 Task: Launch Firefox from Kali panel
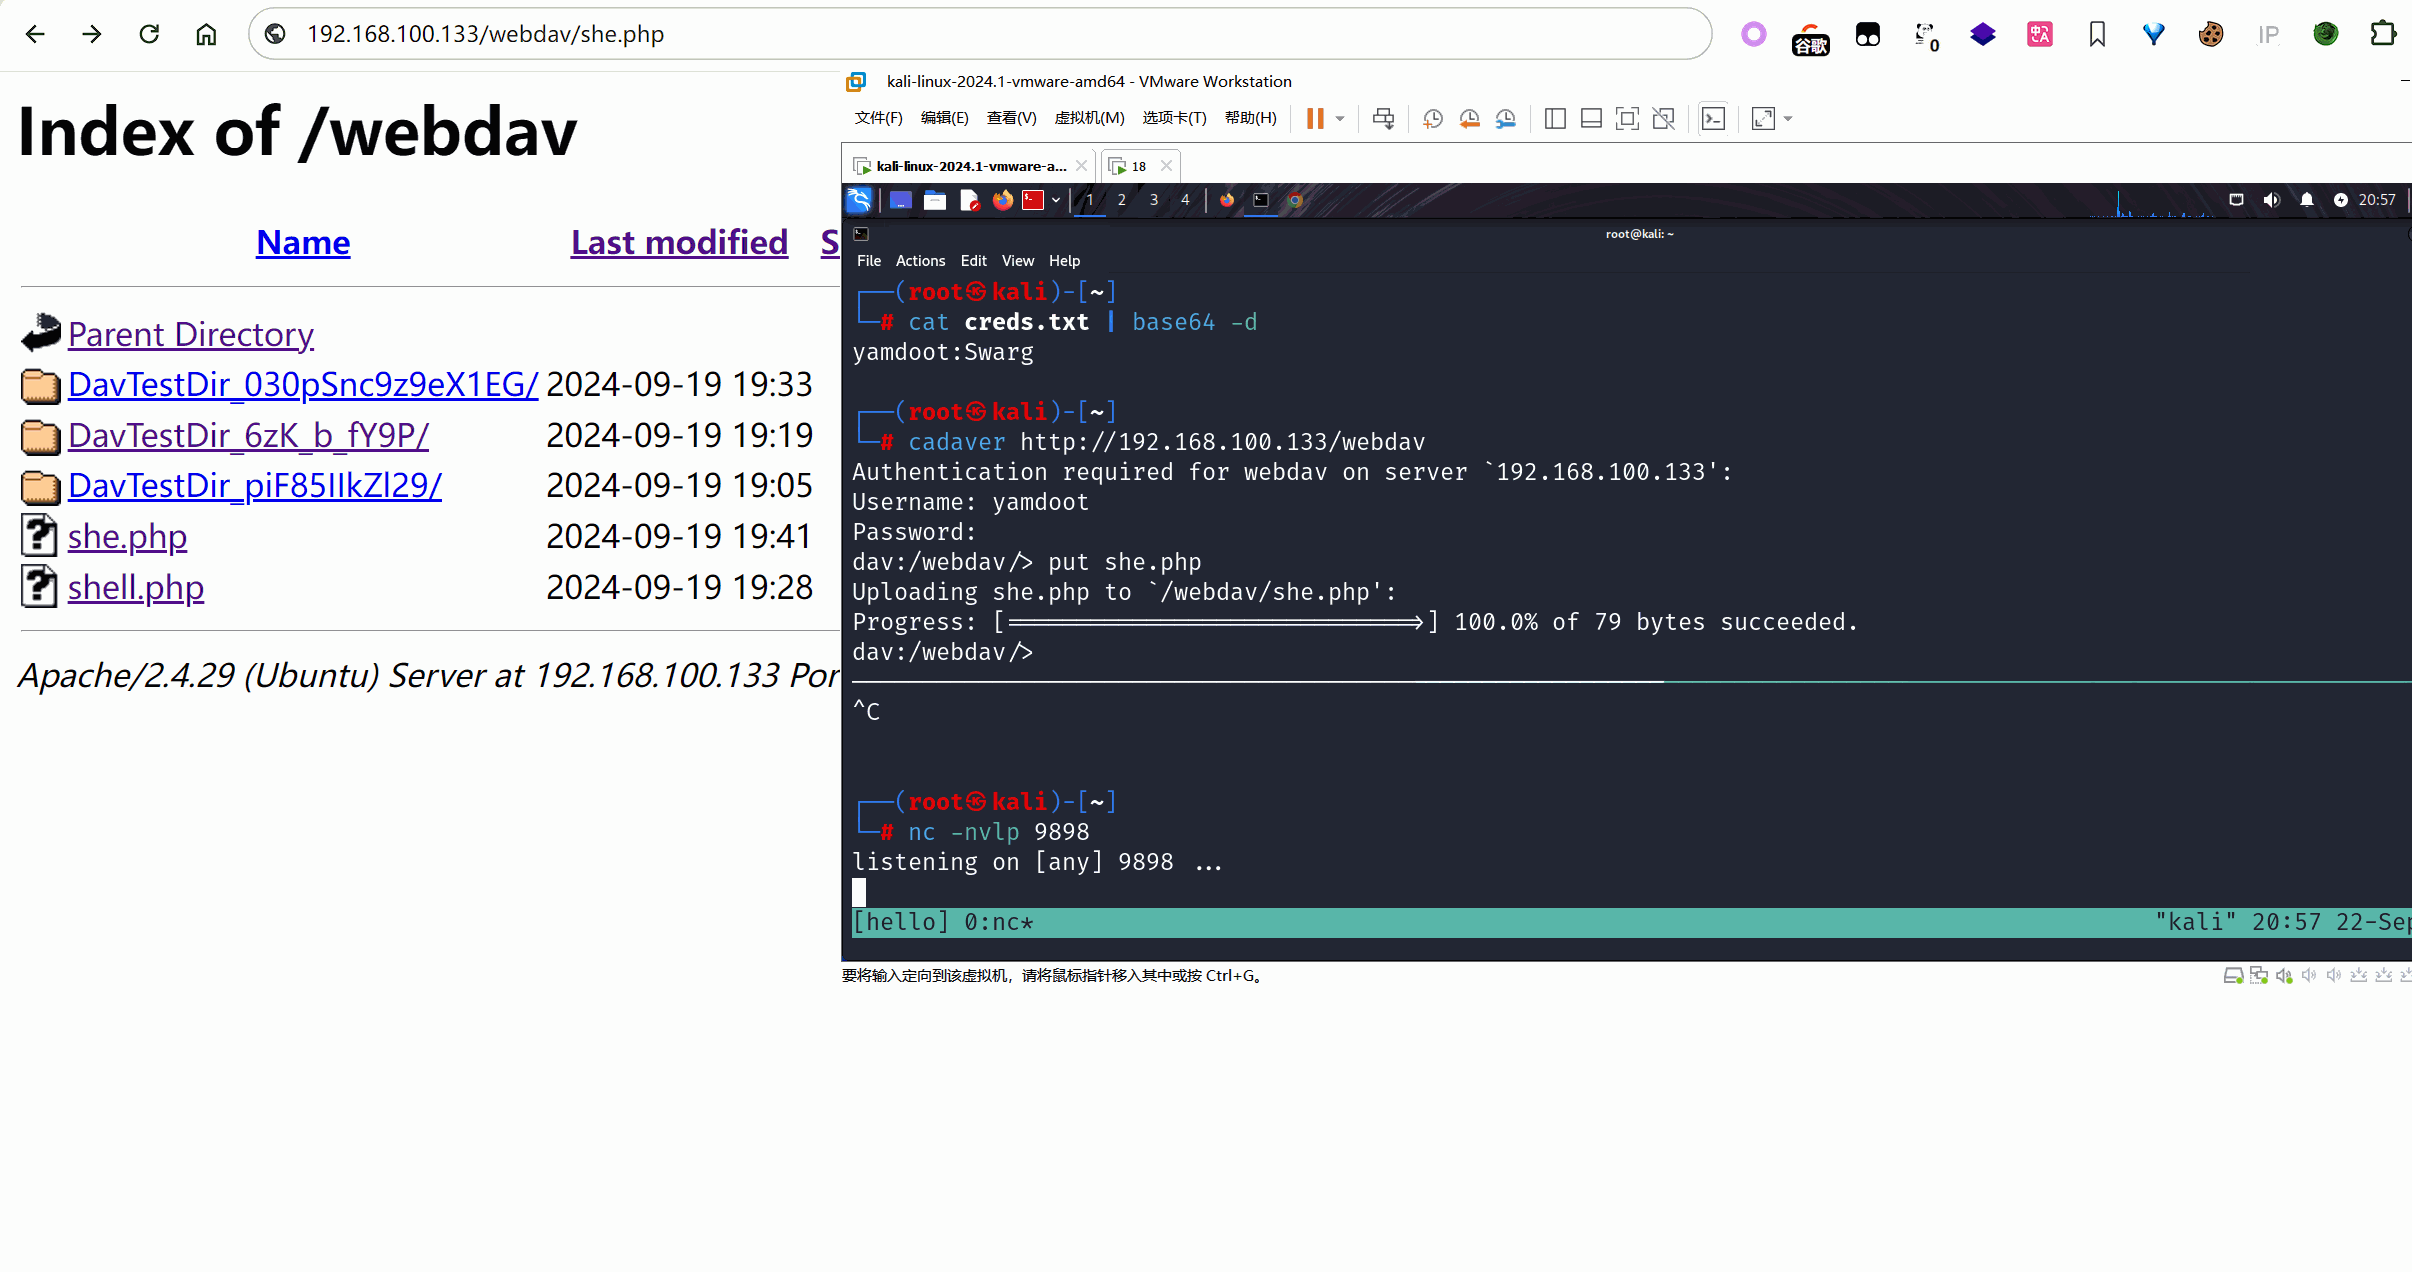tap(1002, 200)
